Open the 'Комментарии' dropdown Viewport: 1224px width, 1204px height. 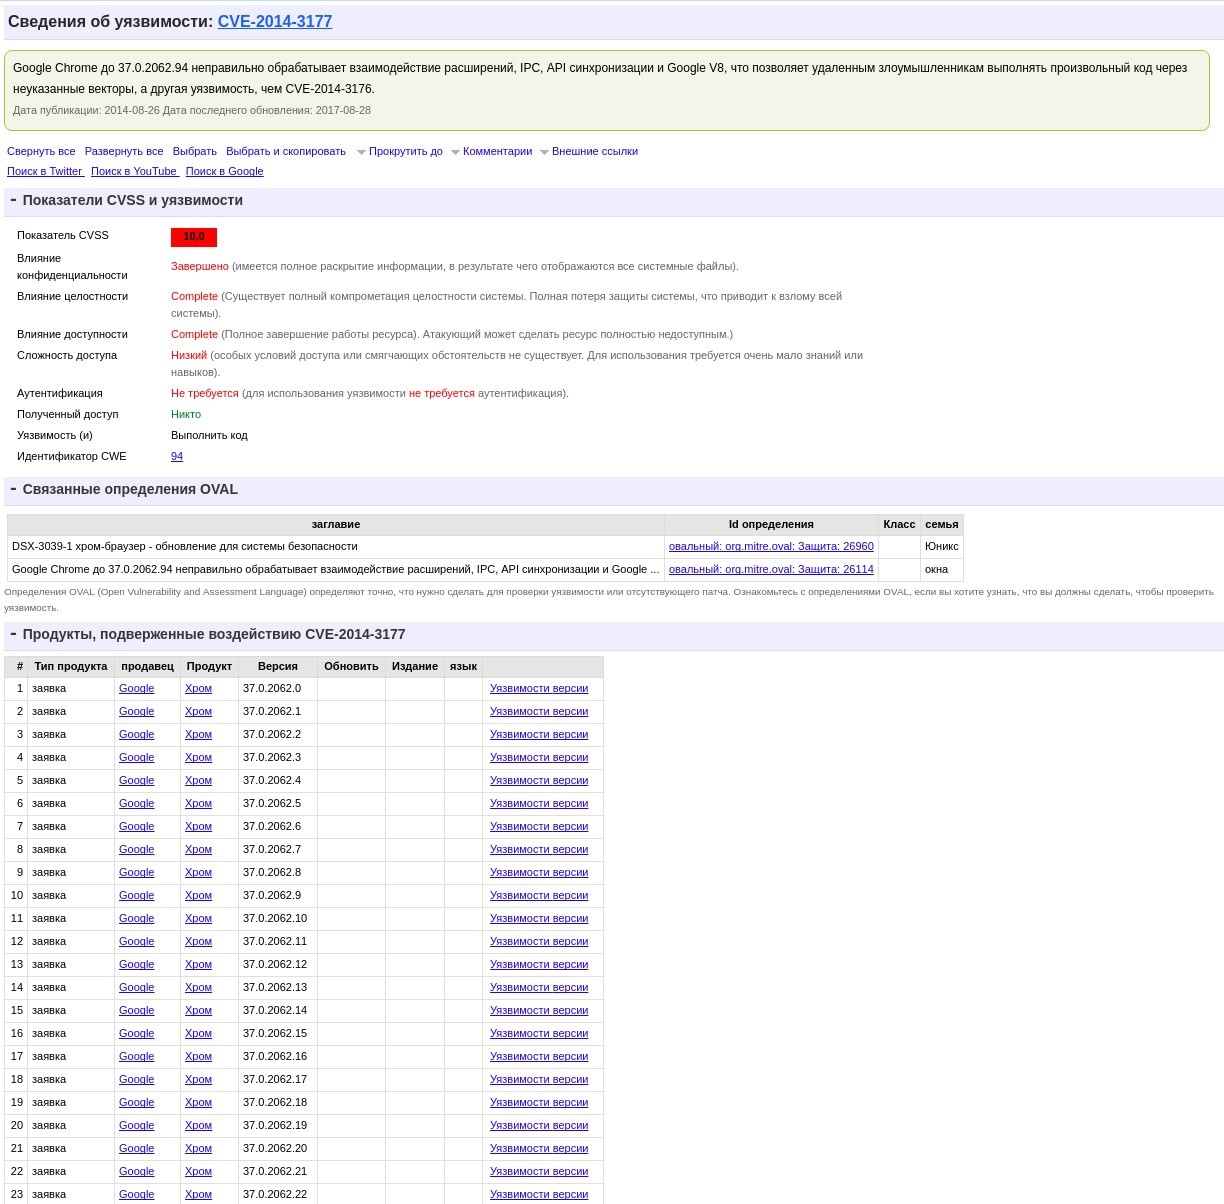[x=497, y=152]
